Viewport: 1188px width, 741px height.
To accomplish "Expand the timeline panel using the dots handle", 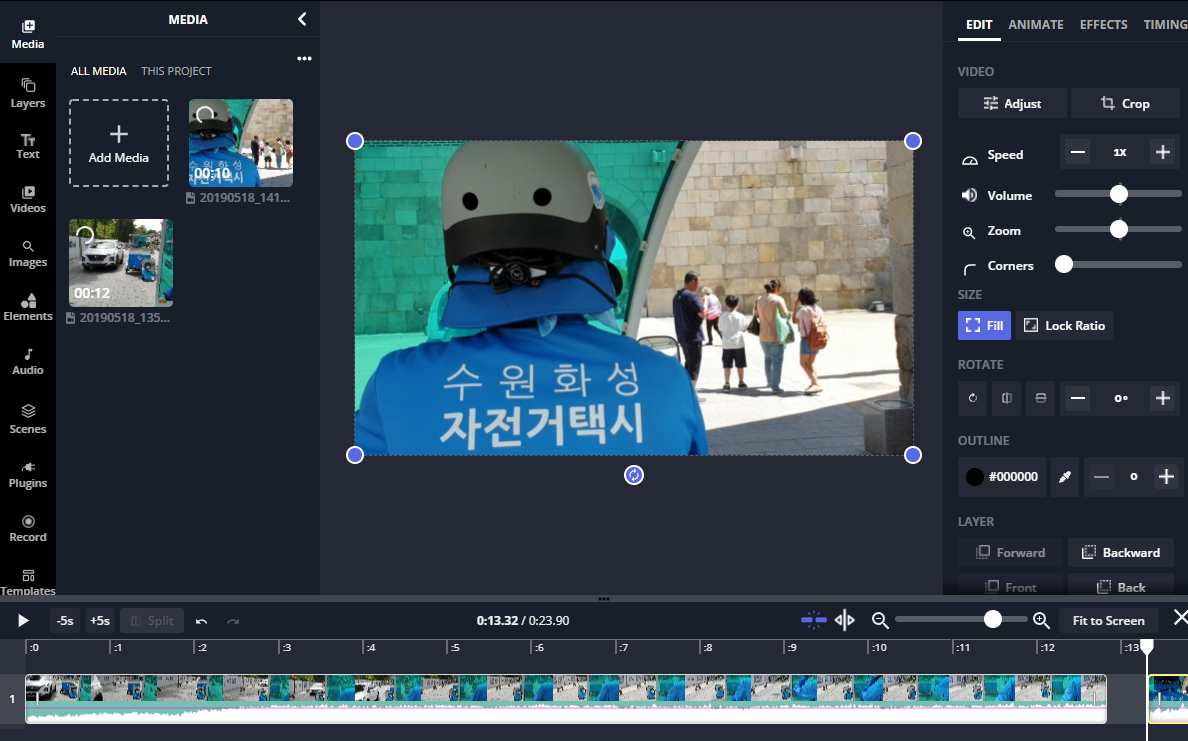I will point(604,598).
